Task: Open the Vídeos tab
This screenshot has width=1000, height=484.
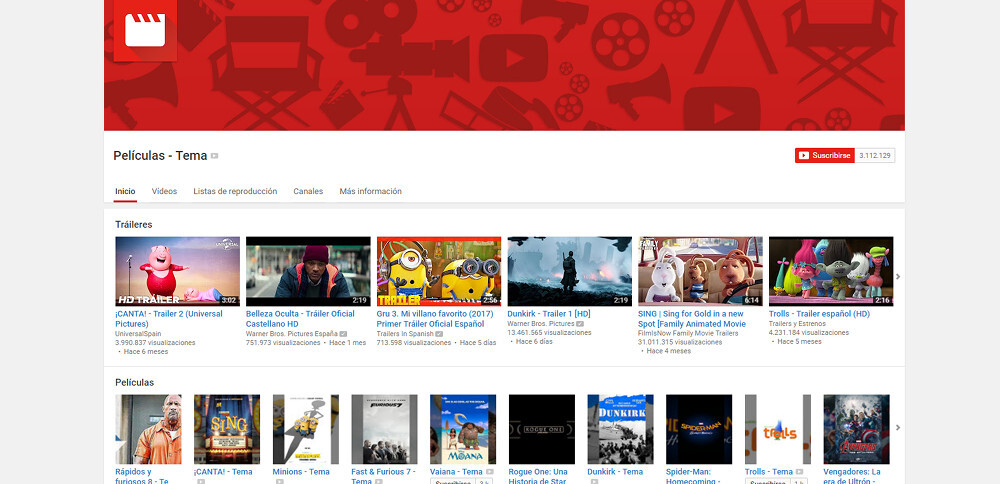Action: [x=165, y=191]
